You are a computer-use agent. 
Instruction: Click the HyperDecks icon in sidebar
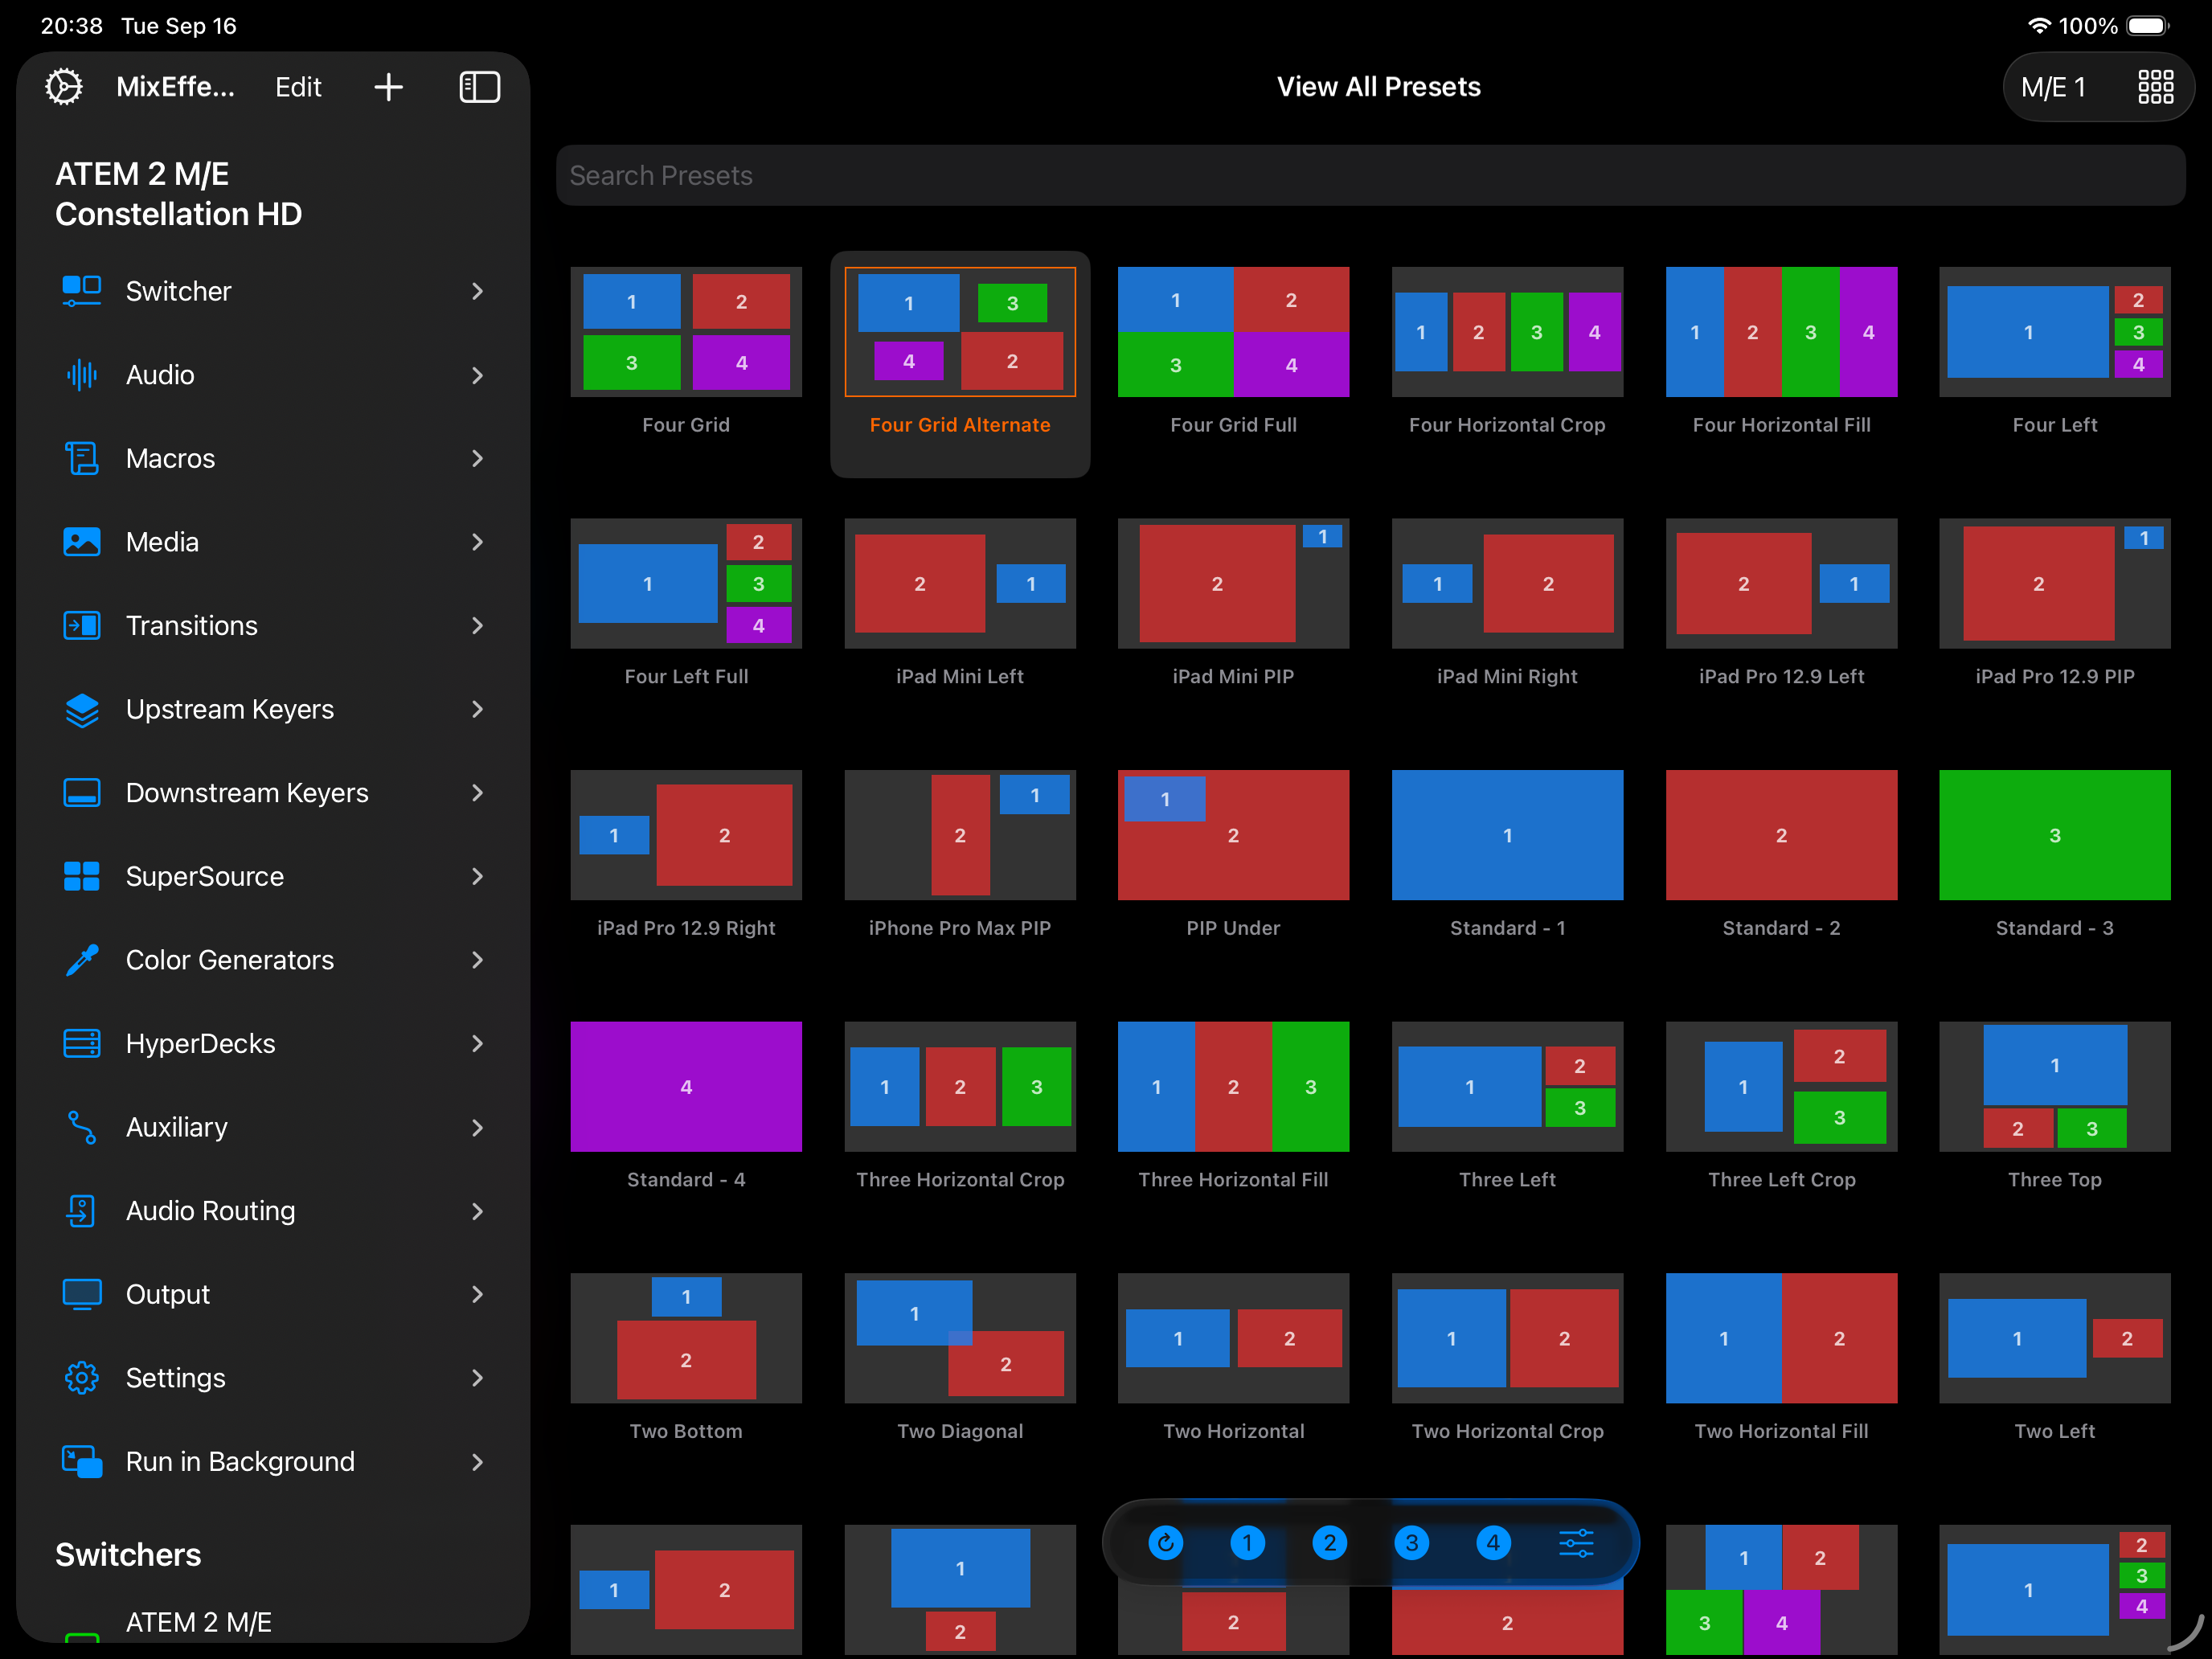[81, 1043]
